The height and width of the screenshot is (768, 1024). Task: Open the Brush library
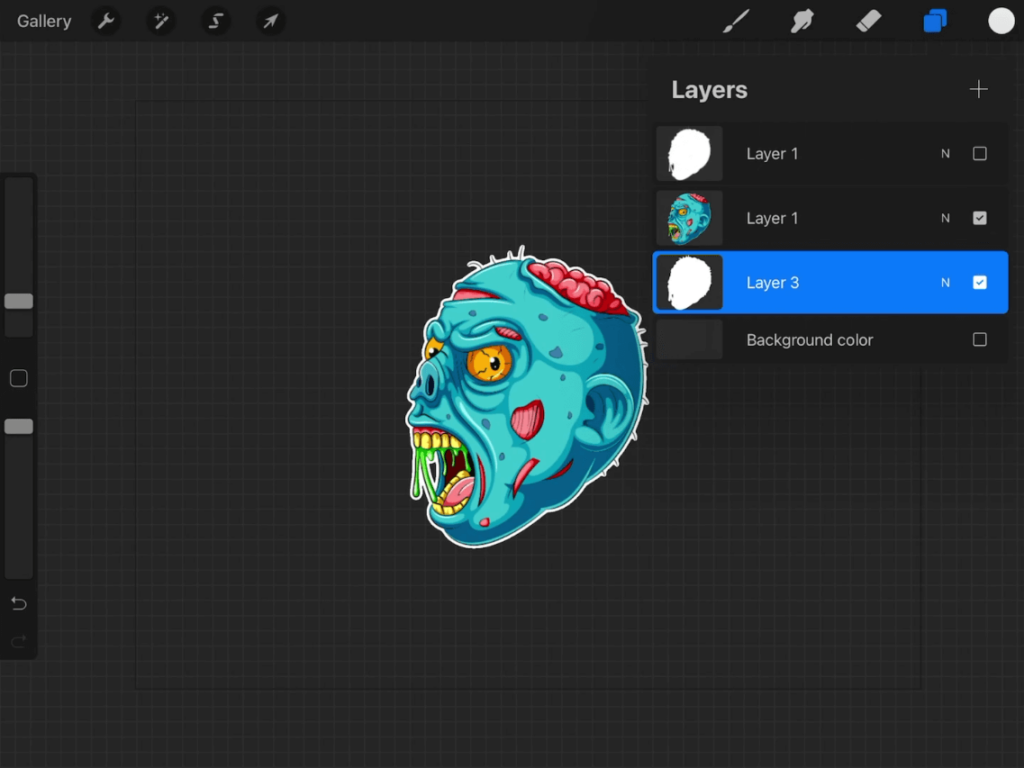click(737, 20)
